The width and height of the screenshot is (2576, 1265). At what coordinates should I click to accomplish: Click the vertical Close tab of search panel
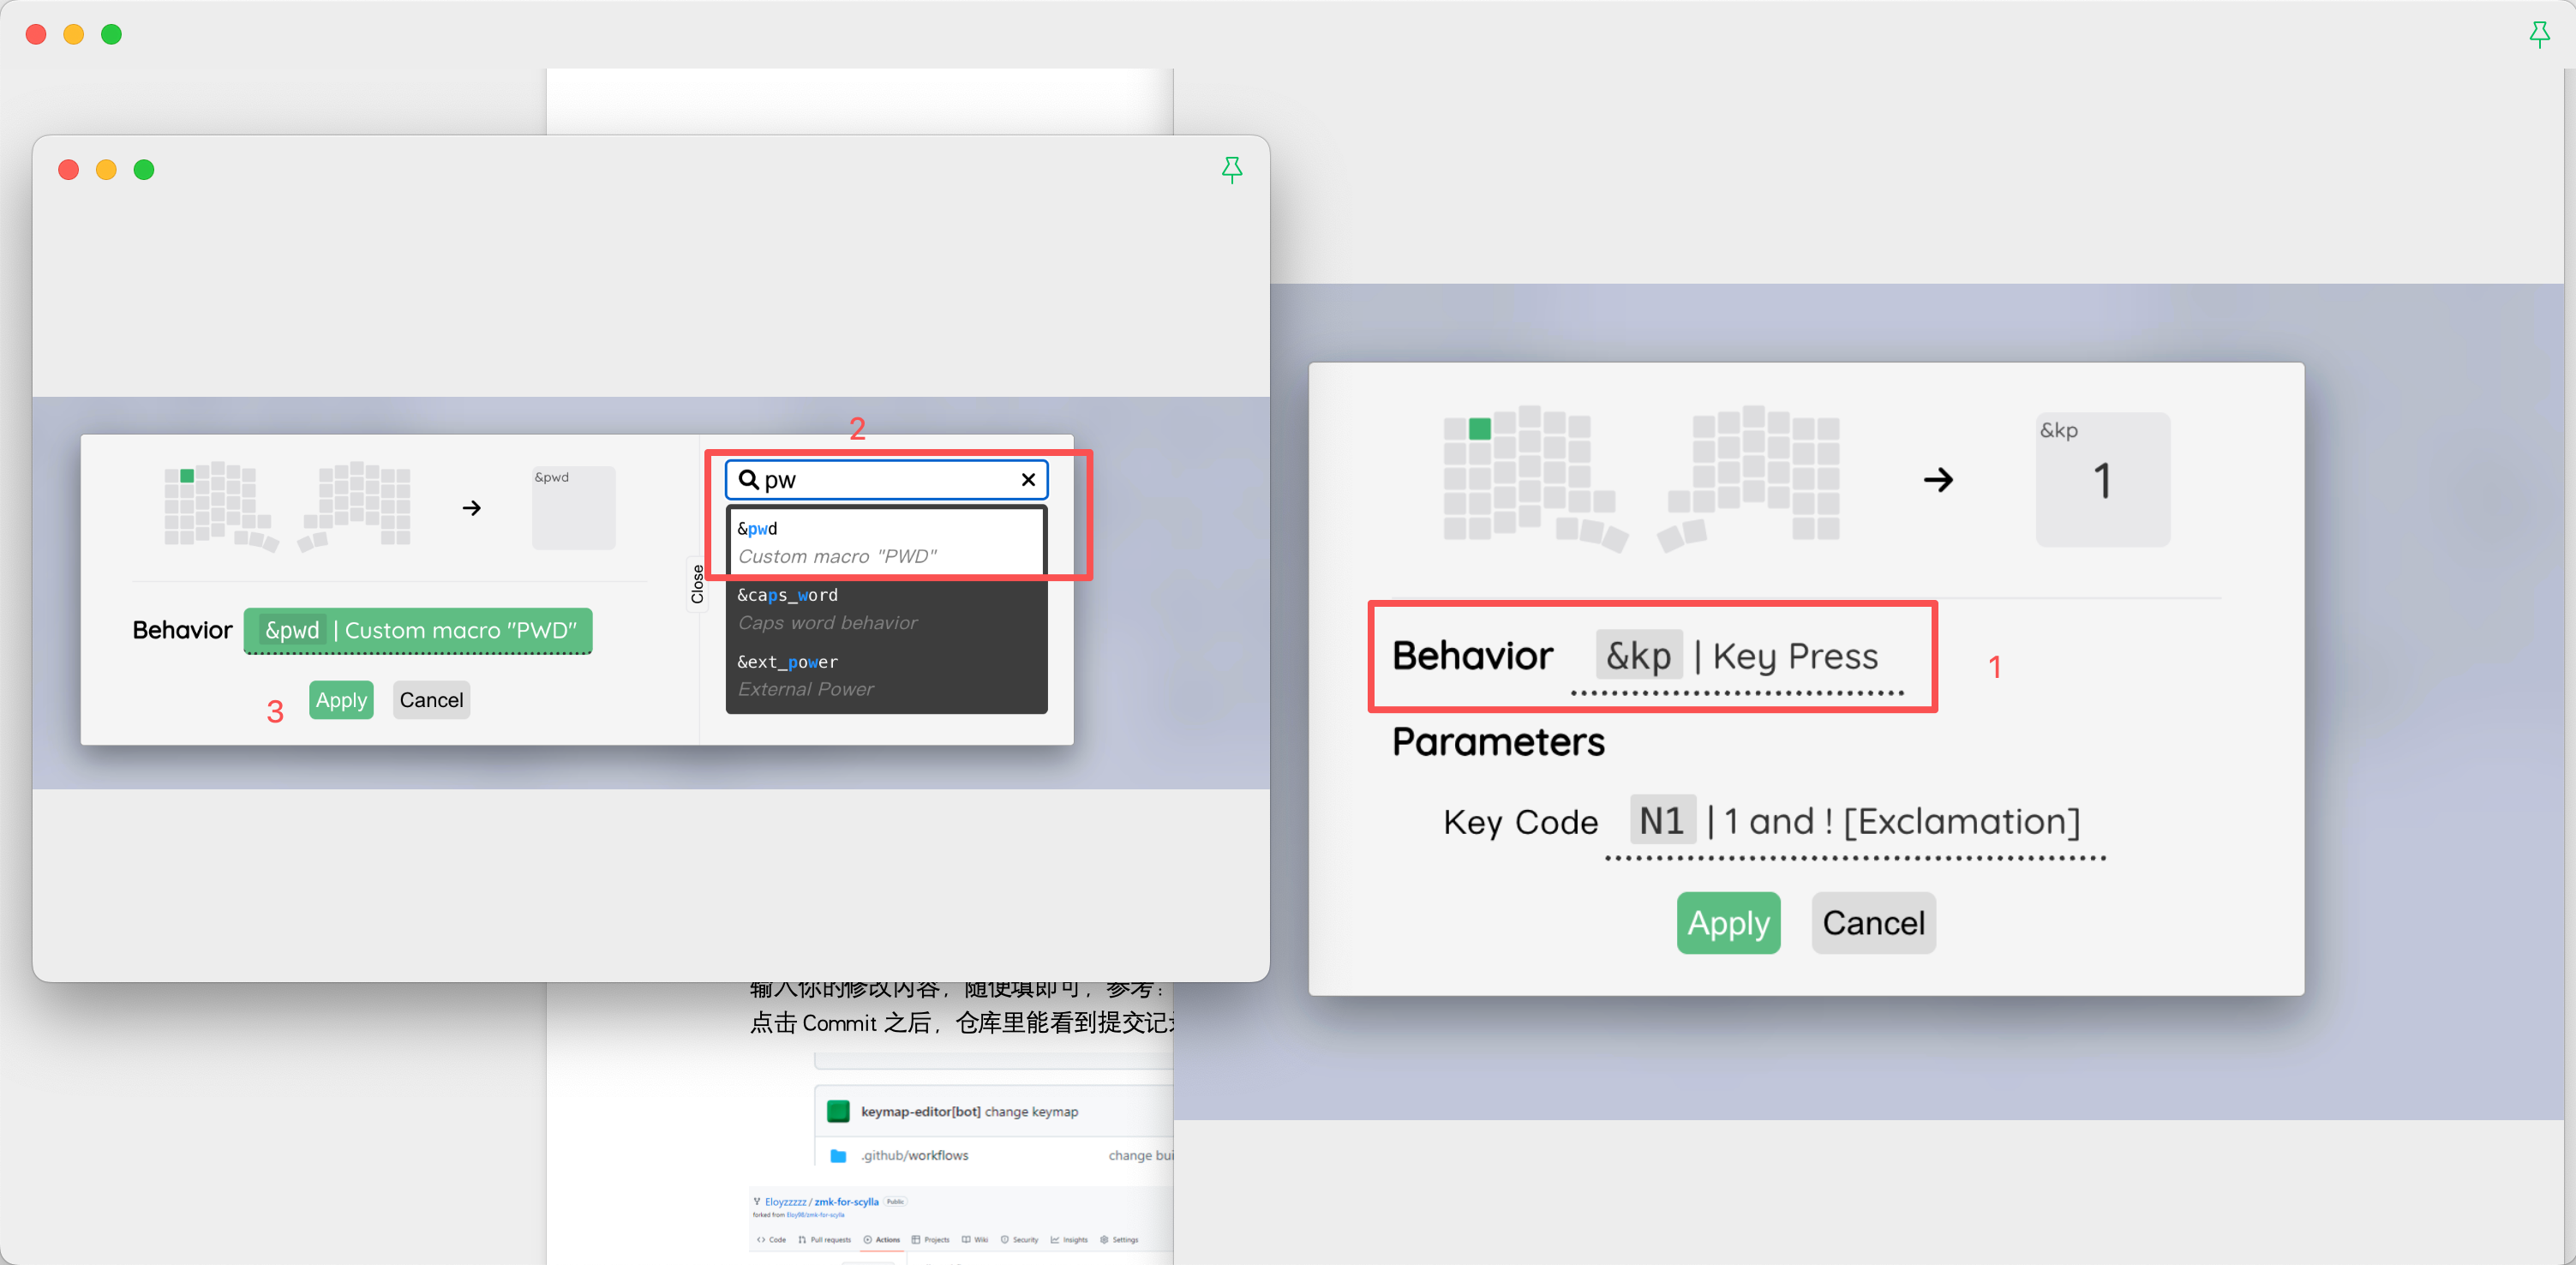[697, 584]
